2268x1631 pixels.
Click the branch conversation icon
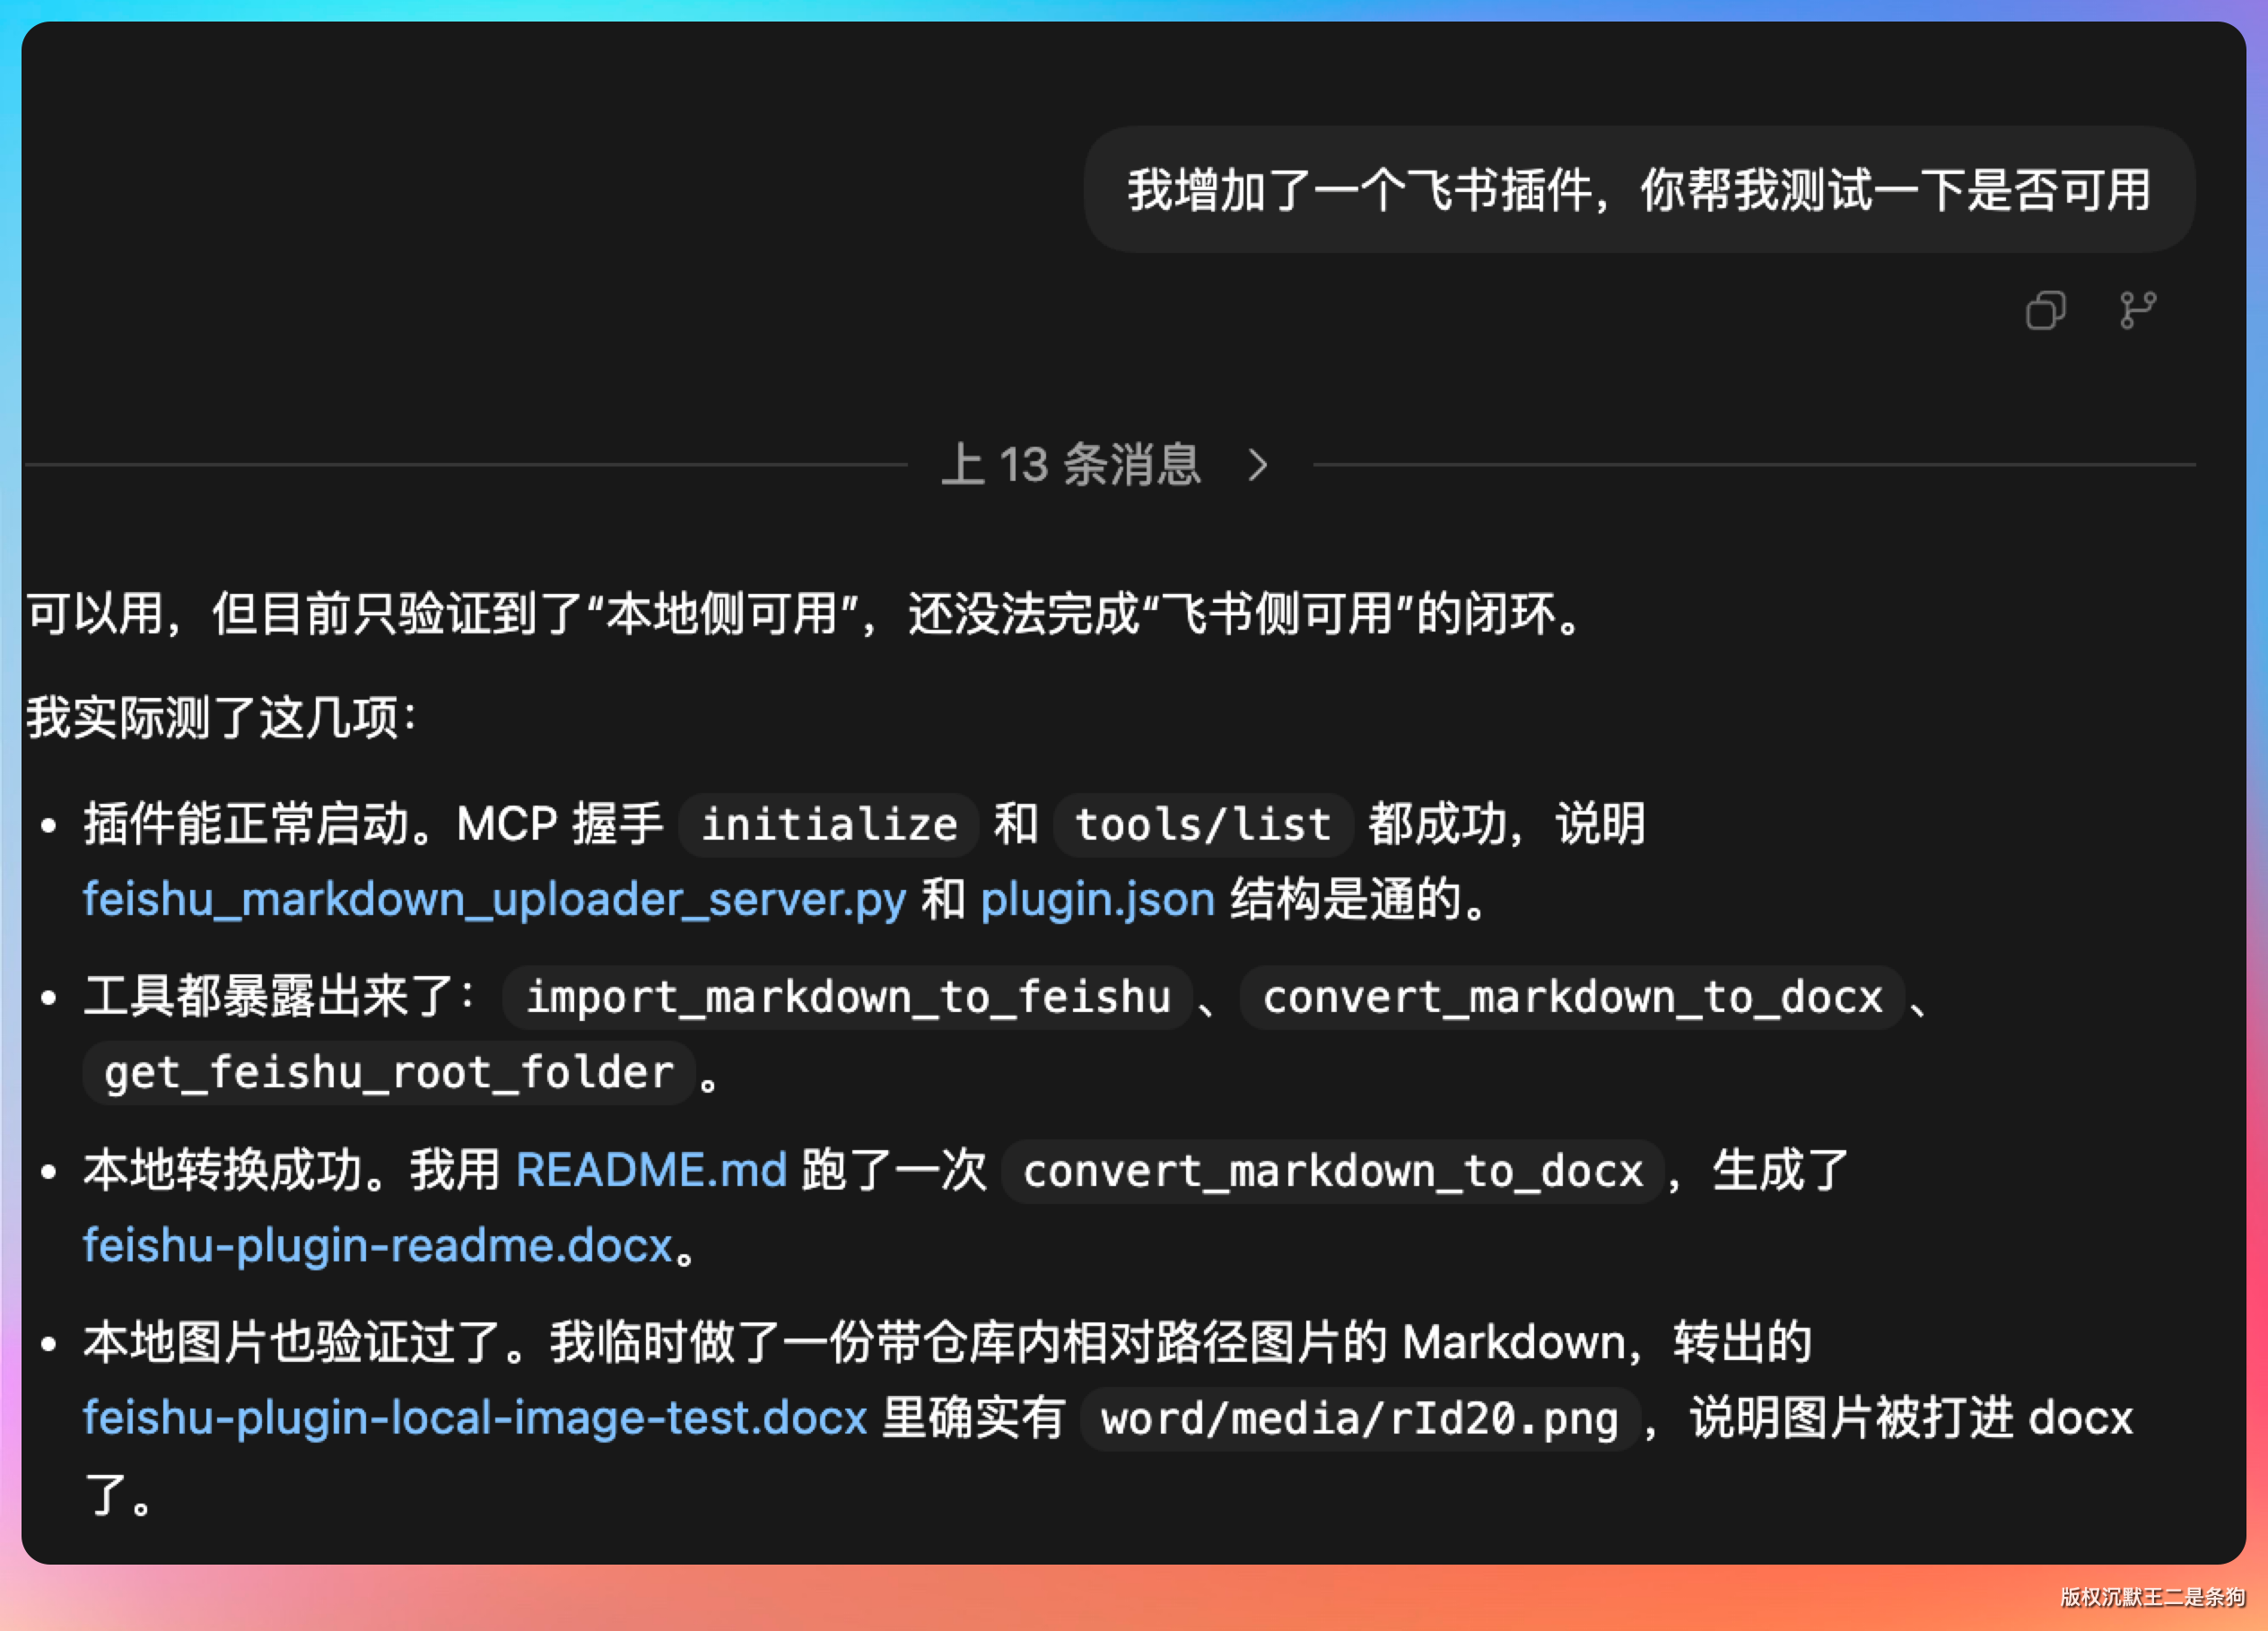pyautogui.click(x=2137, y=310)
